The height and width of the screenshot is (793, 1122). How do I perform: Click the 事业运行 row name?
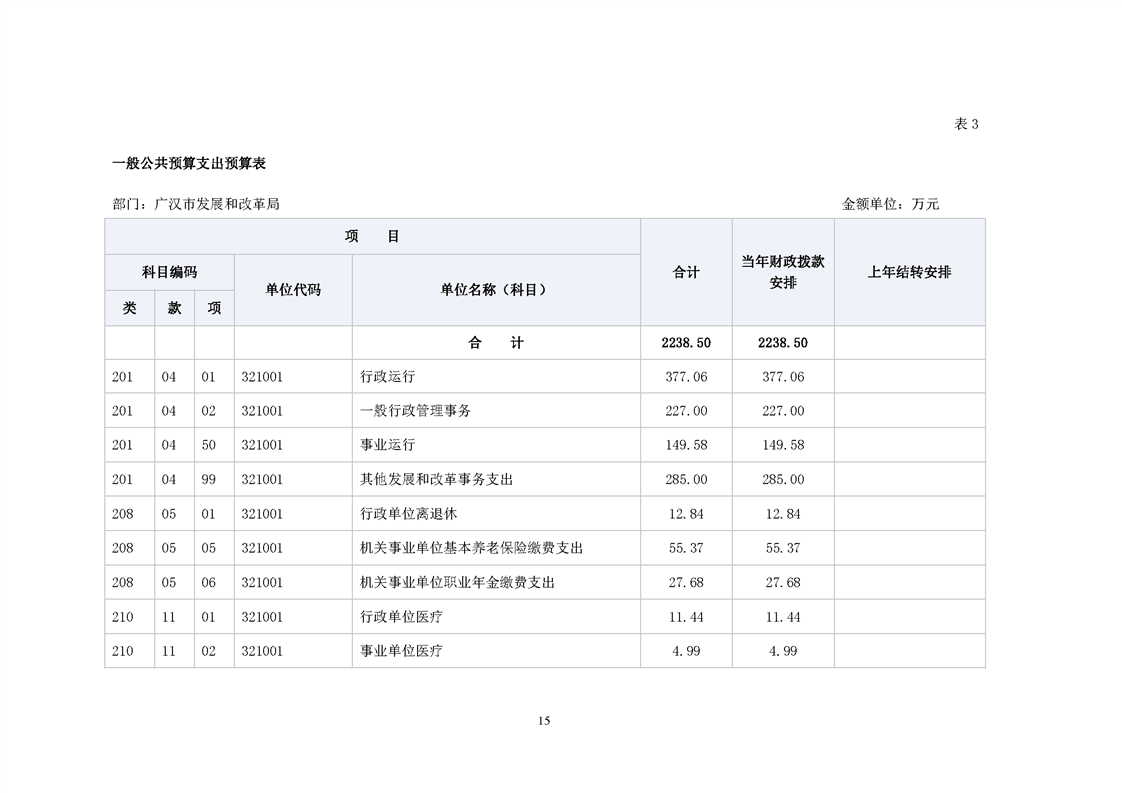(x=387, y=444)
